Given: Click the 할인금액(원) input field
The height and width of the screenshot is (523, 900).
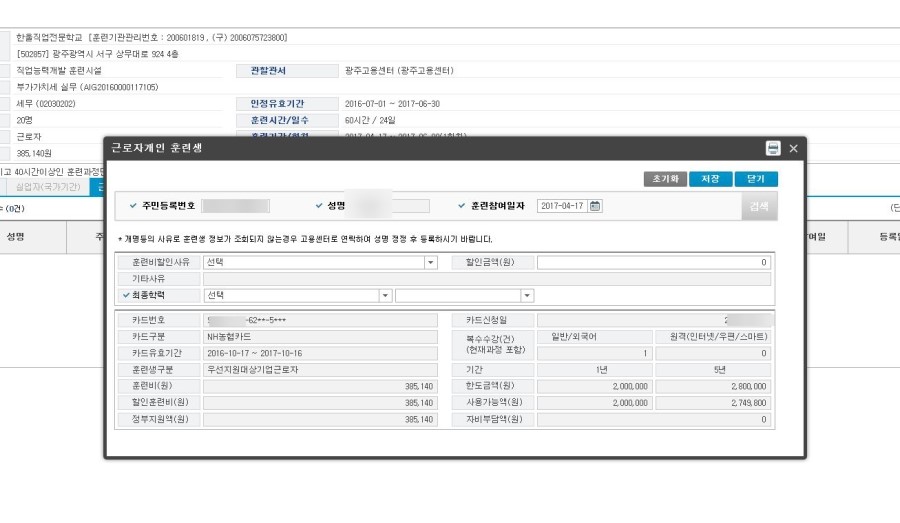Looking at the screenshot, I should (654, 262).
